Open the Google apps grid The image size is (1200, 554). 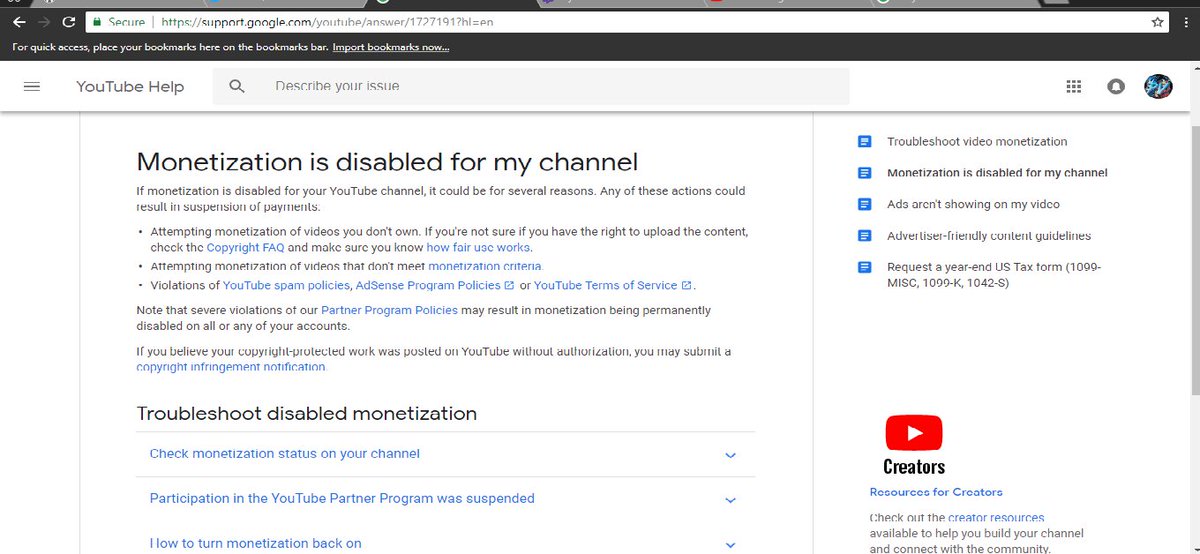coord(1074,87)
